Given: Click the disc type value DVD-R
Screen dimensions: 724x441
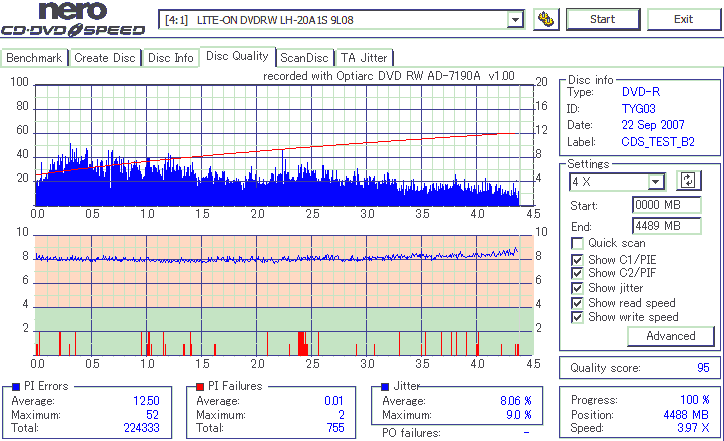Looking at the screenshot, I should pos(641,92).
